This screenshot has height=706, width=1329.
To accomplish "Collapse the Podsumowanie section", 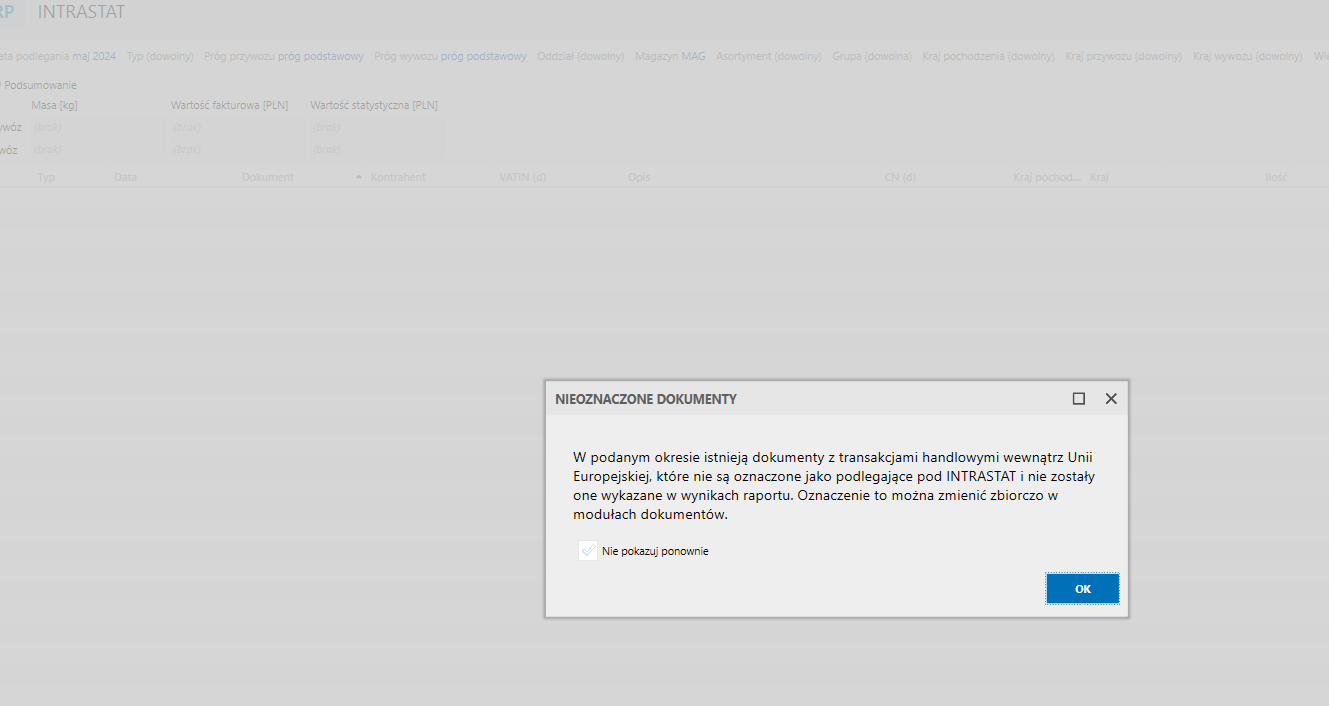I will [40, 85].
